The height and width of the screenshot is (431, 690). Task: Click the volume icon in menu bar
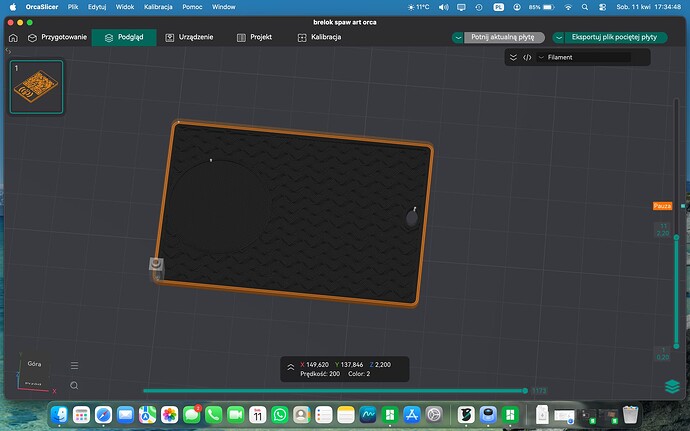coord(444,7)
